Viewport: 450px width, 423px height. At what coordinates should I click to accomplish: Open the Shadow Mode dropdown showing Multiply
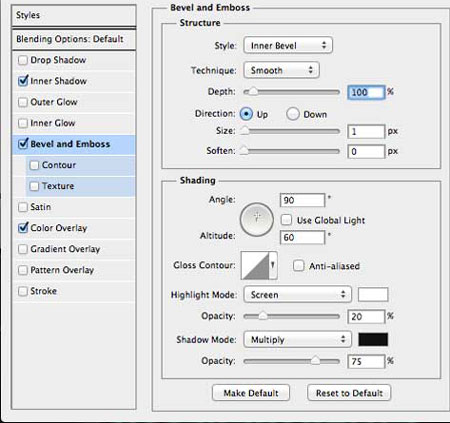297,339
